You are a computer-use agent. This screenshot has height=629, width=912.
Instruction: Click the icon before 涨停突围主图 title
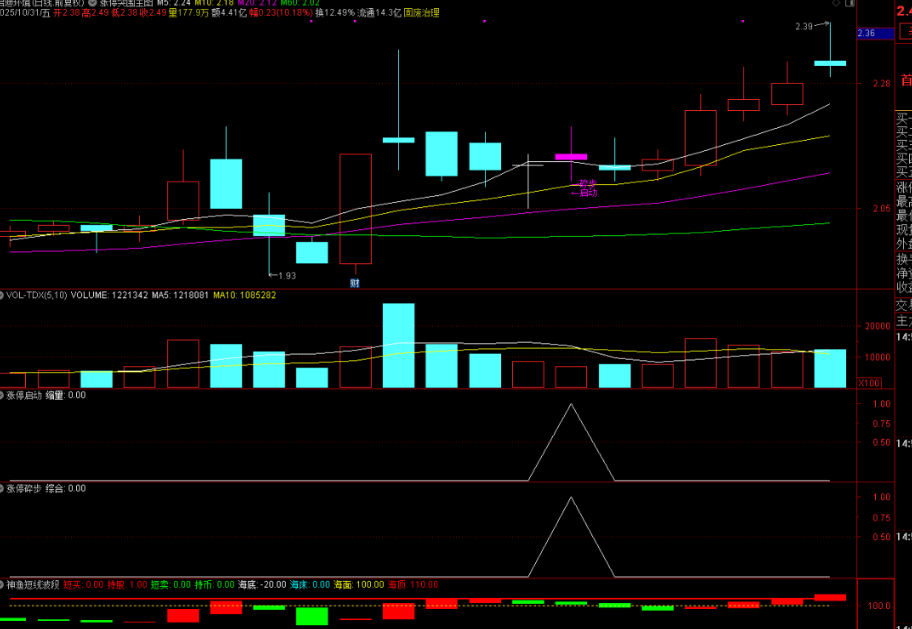(92, 4)
